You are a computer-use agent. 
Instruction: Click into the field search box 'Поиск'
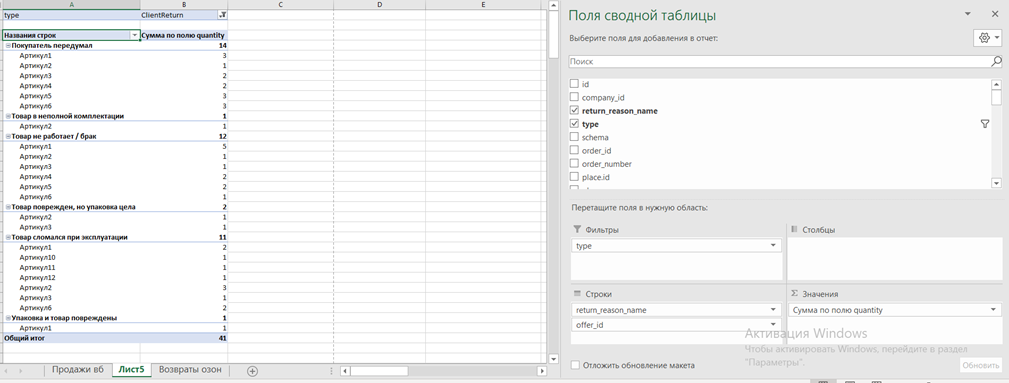pyautogui.click(x=780, y=61)
